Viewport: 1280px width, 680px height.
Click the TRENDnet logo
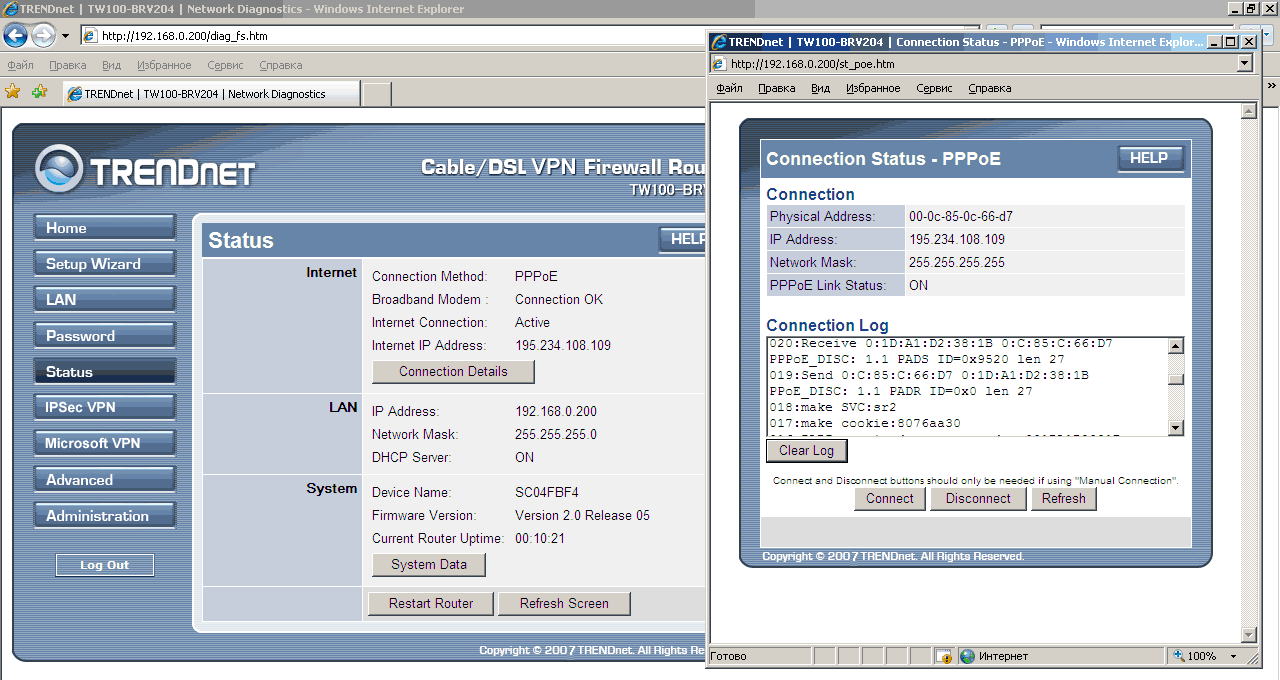point(145,170)
